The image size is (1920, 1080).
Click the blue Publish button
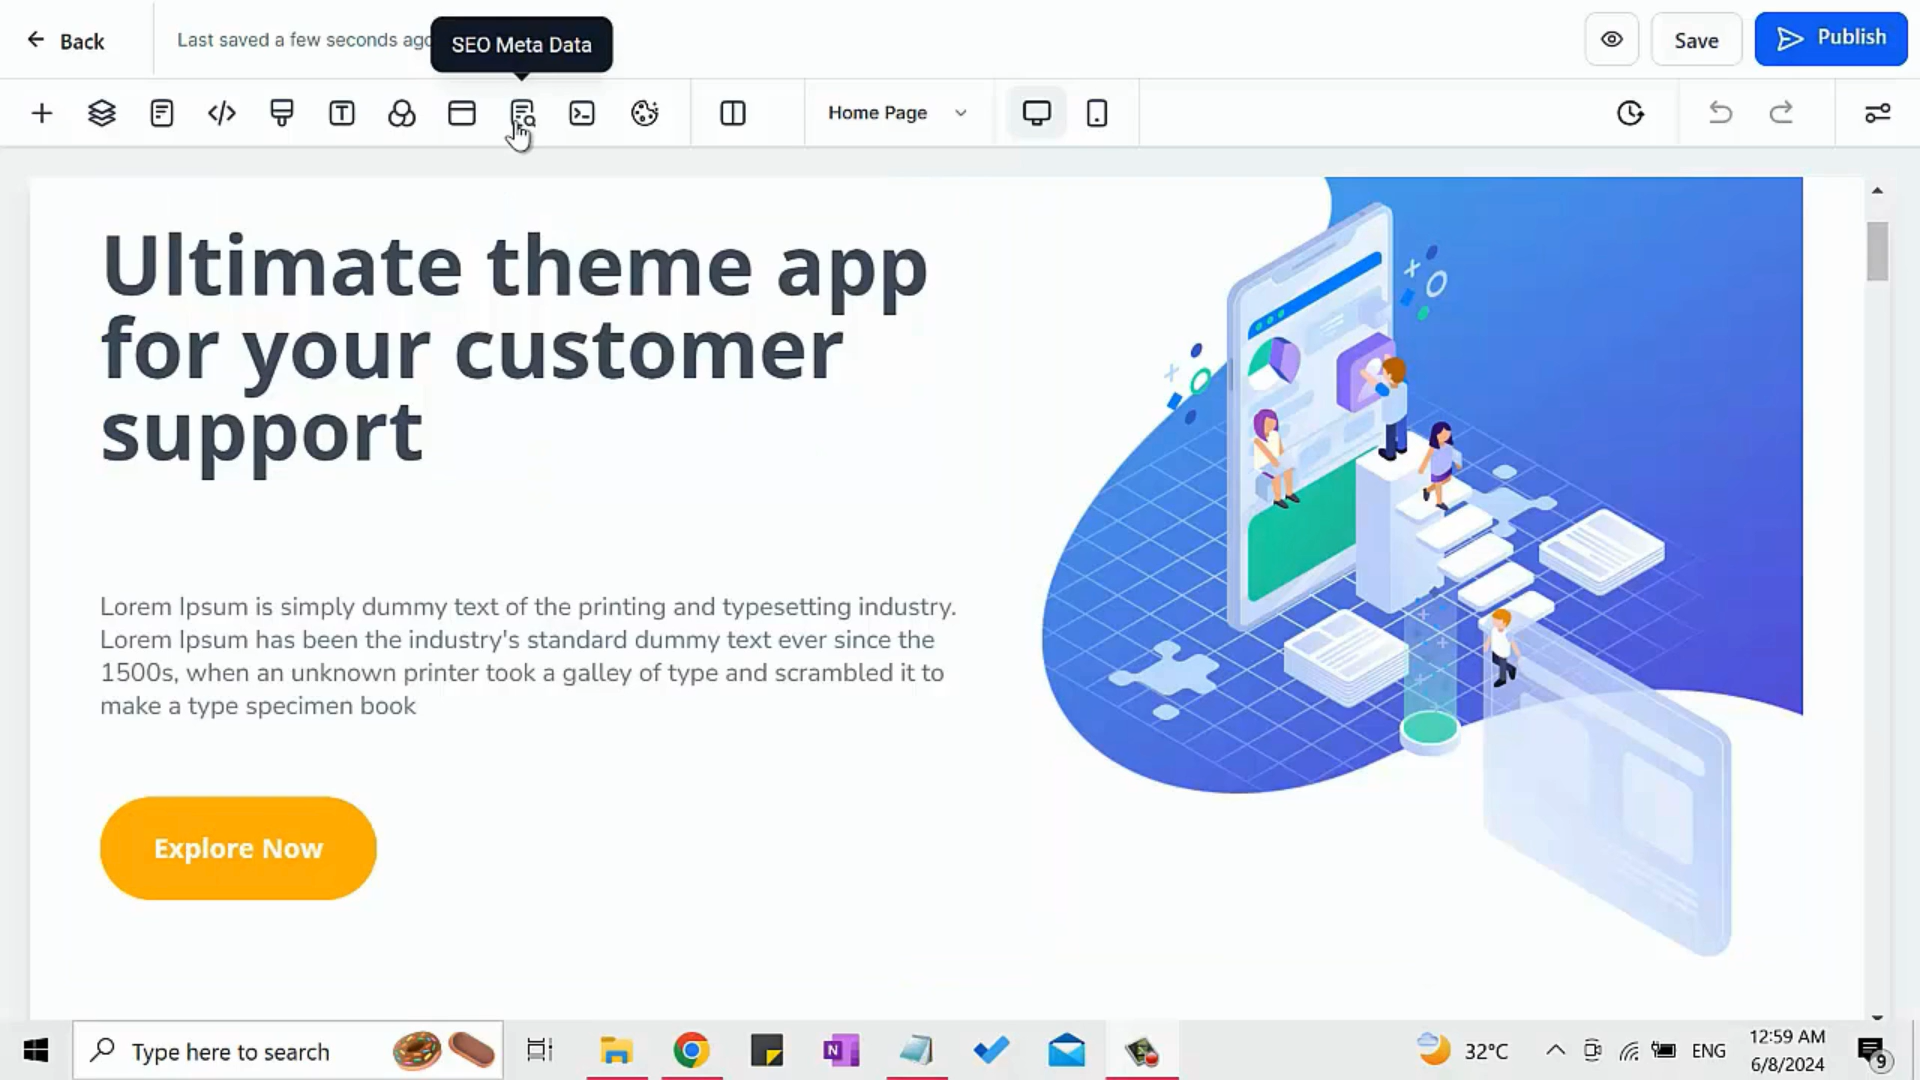point(1831,39)
